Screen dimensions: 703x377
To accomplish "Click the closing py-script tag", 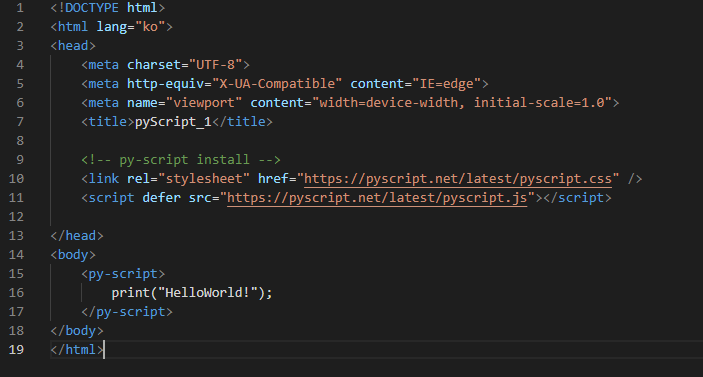I will 127,311.
